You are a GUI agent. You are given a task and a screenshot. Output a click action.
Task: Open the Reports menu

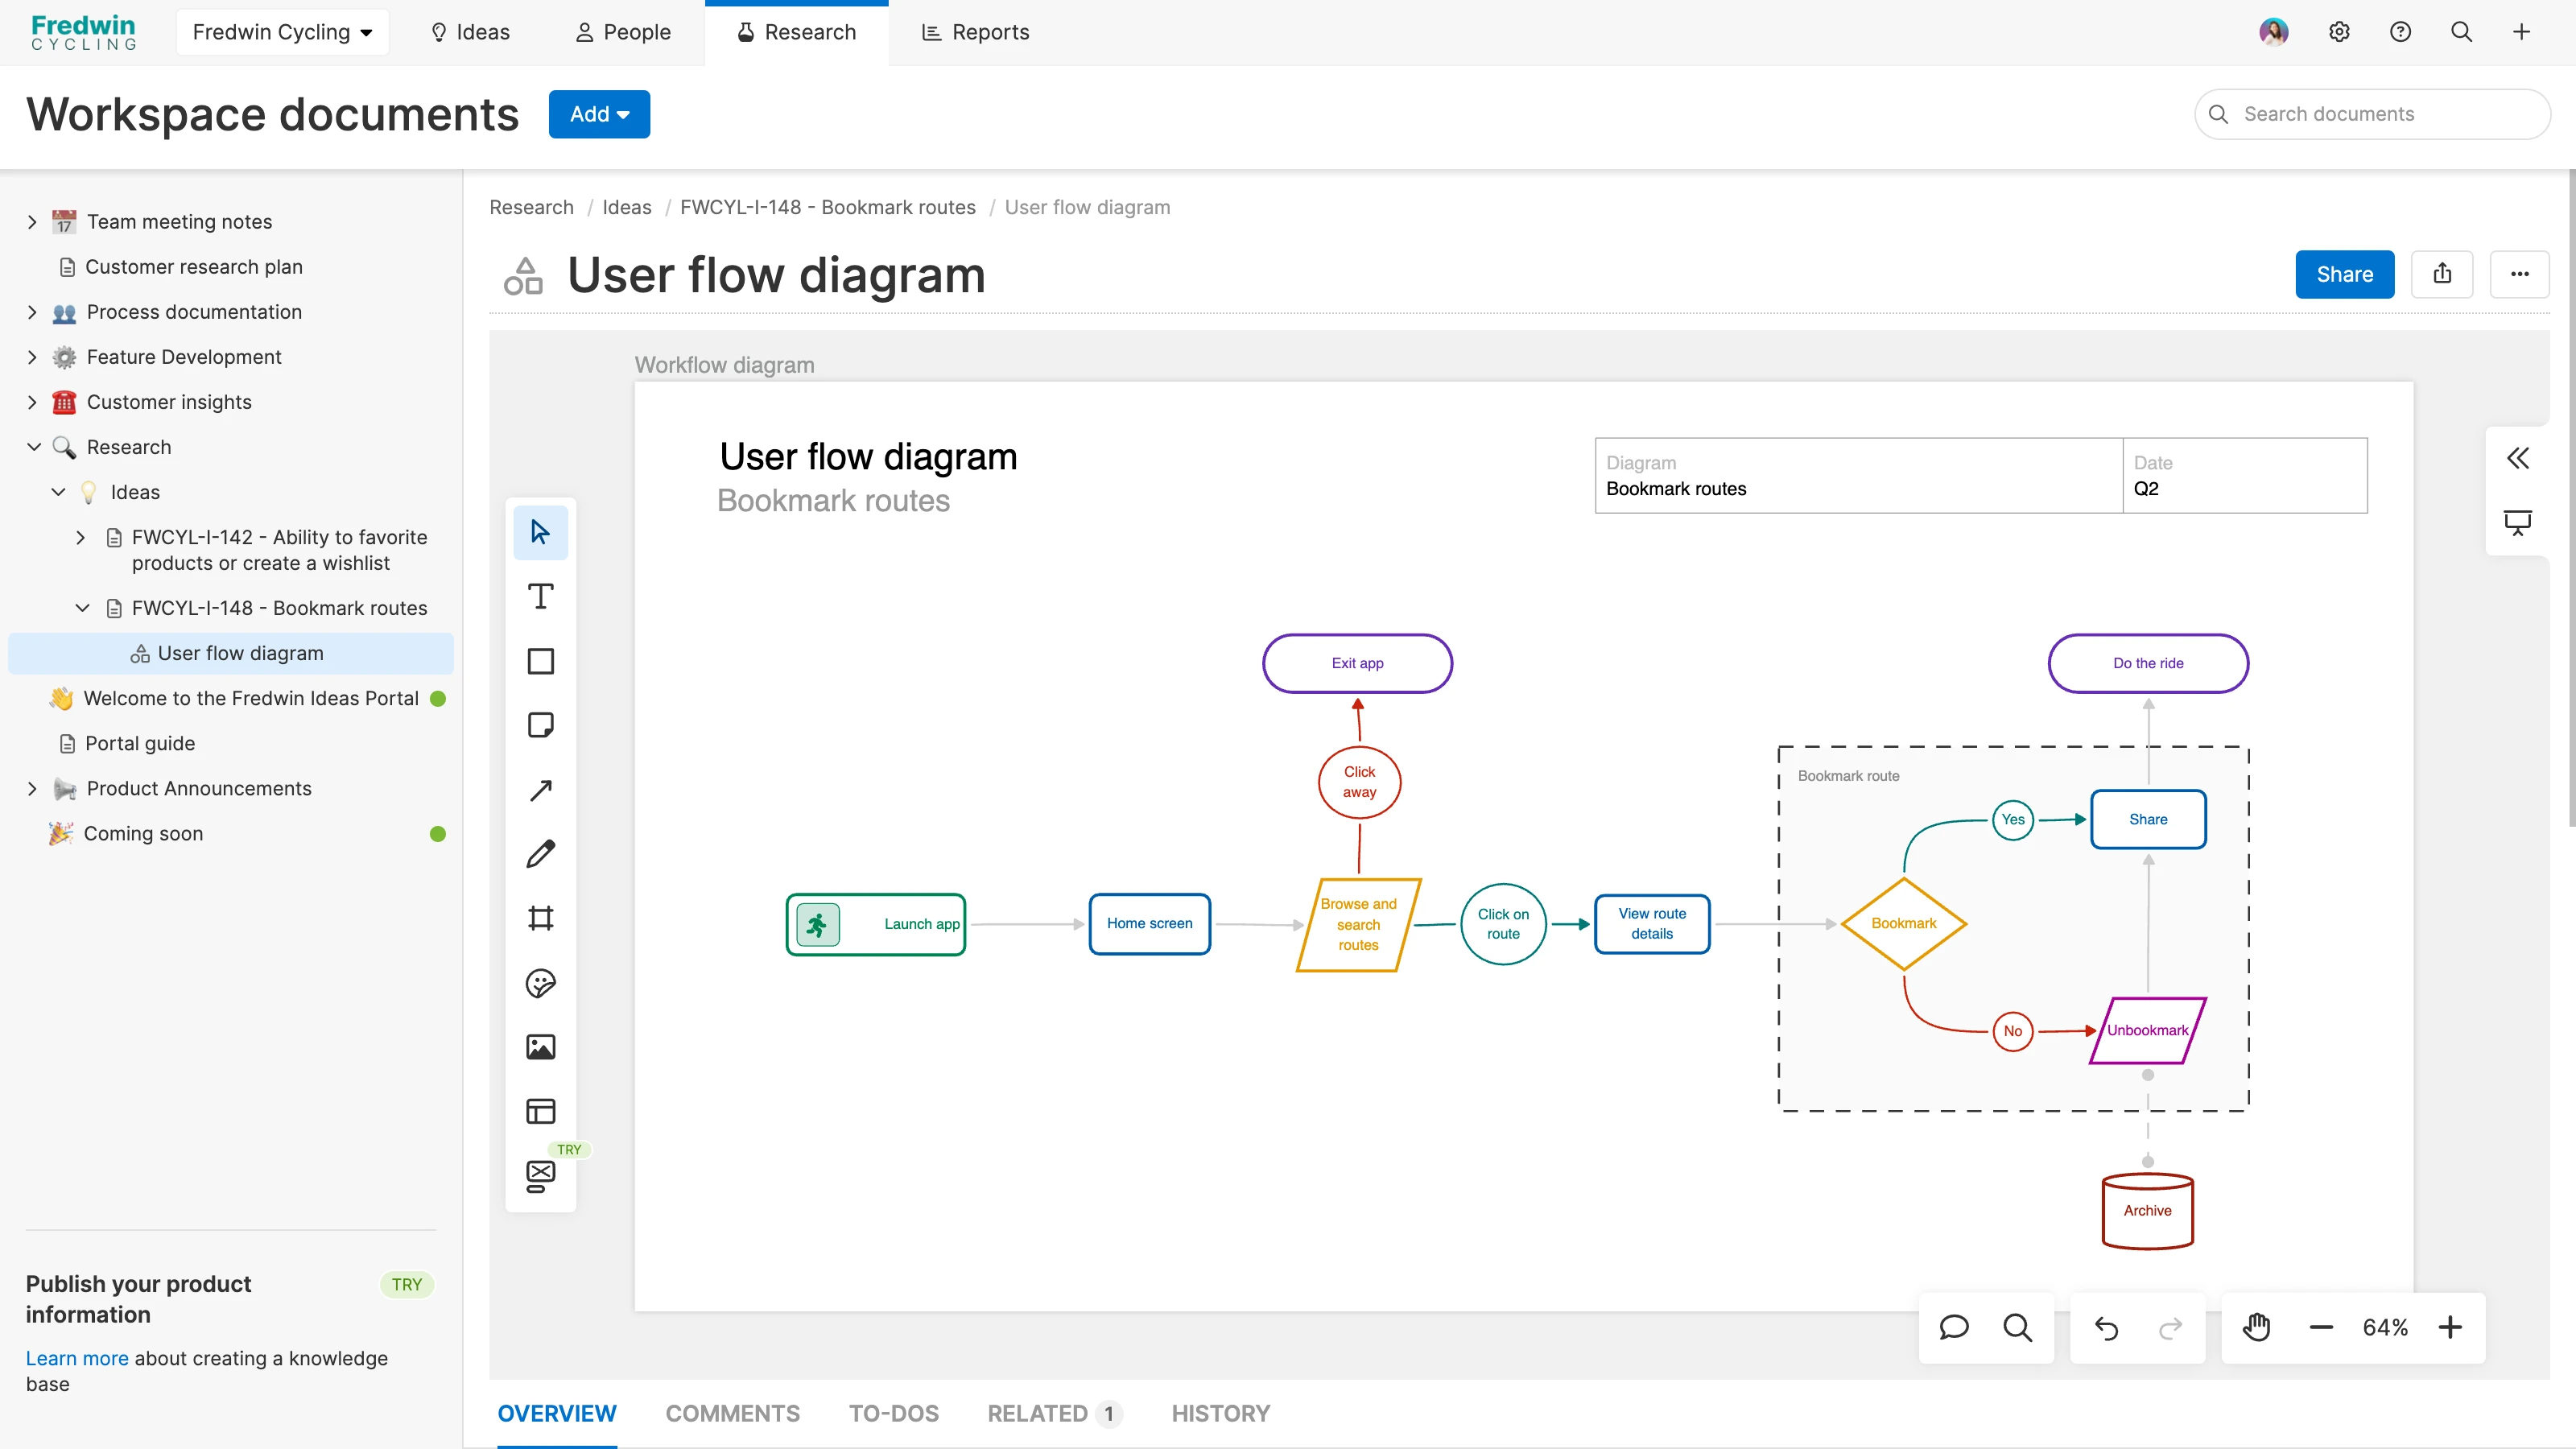pos(974,32)
